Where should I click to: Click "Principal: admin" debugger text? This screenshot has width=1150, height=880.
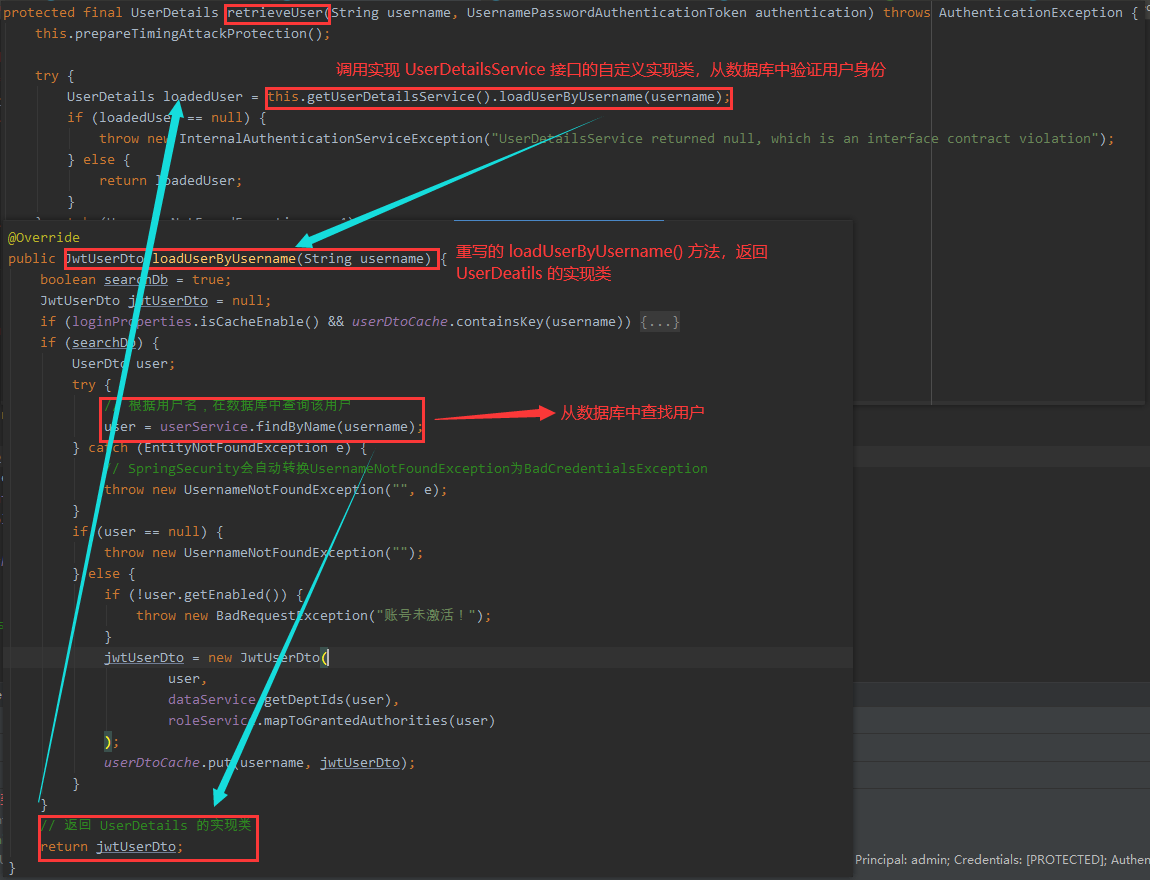tap(901, 859)
